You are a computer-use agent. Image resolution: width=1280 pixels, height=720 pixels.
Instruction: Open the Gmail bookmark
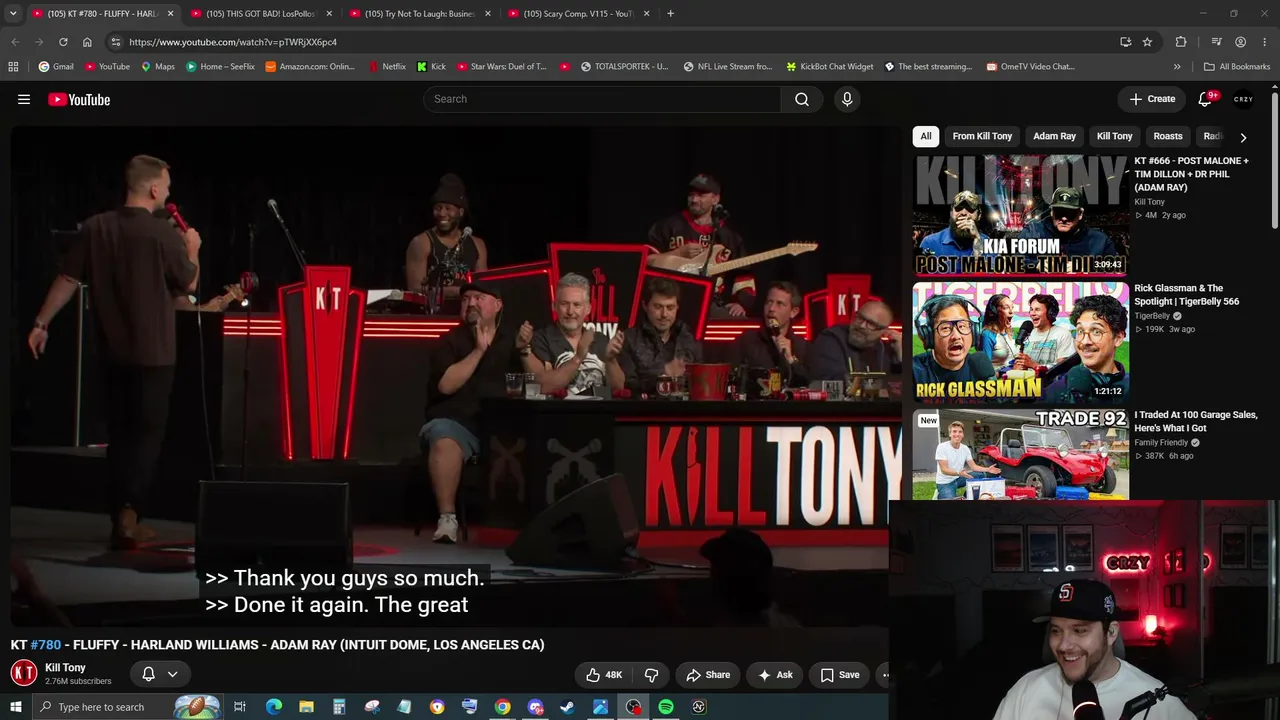(56, 67)
